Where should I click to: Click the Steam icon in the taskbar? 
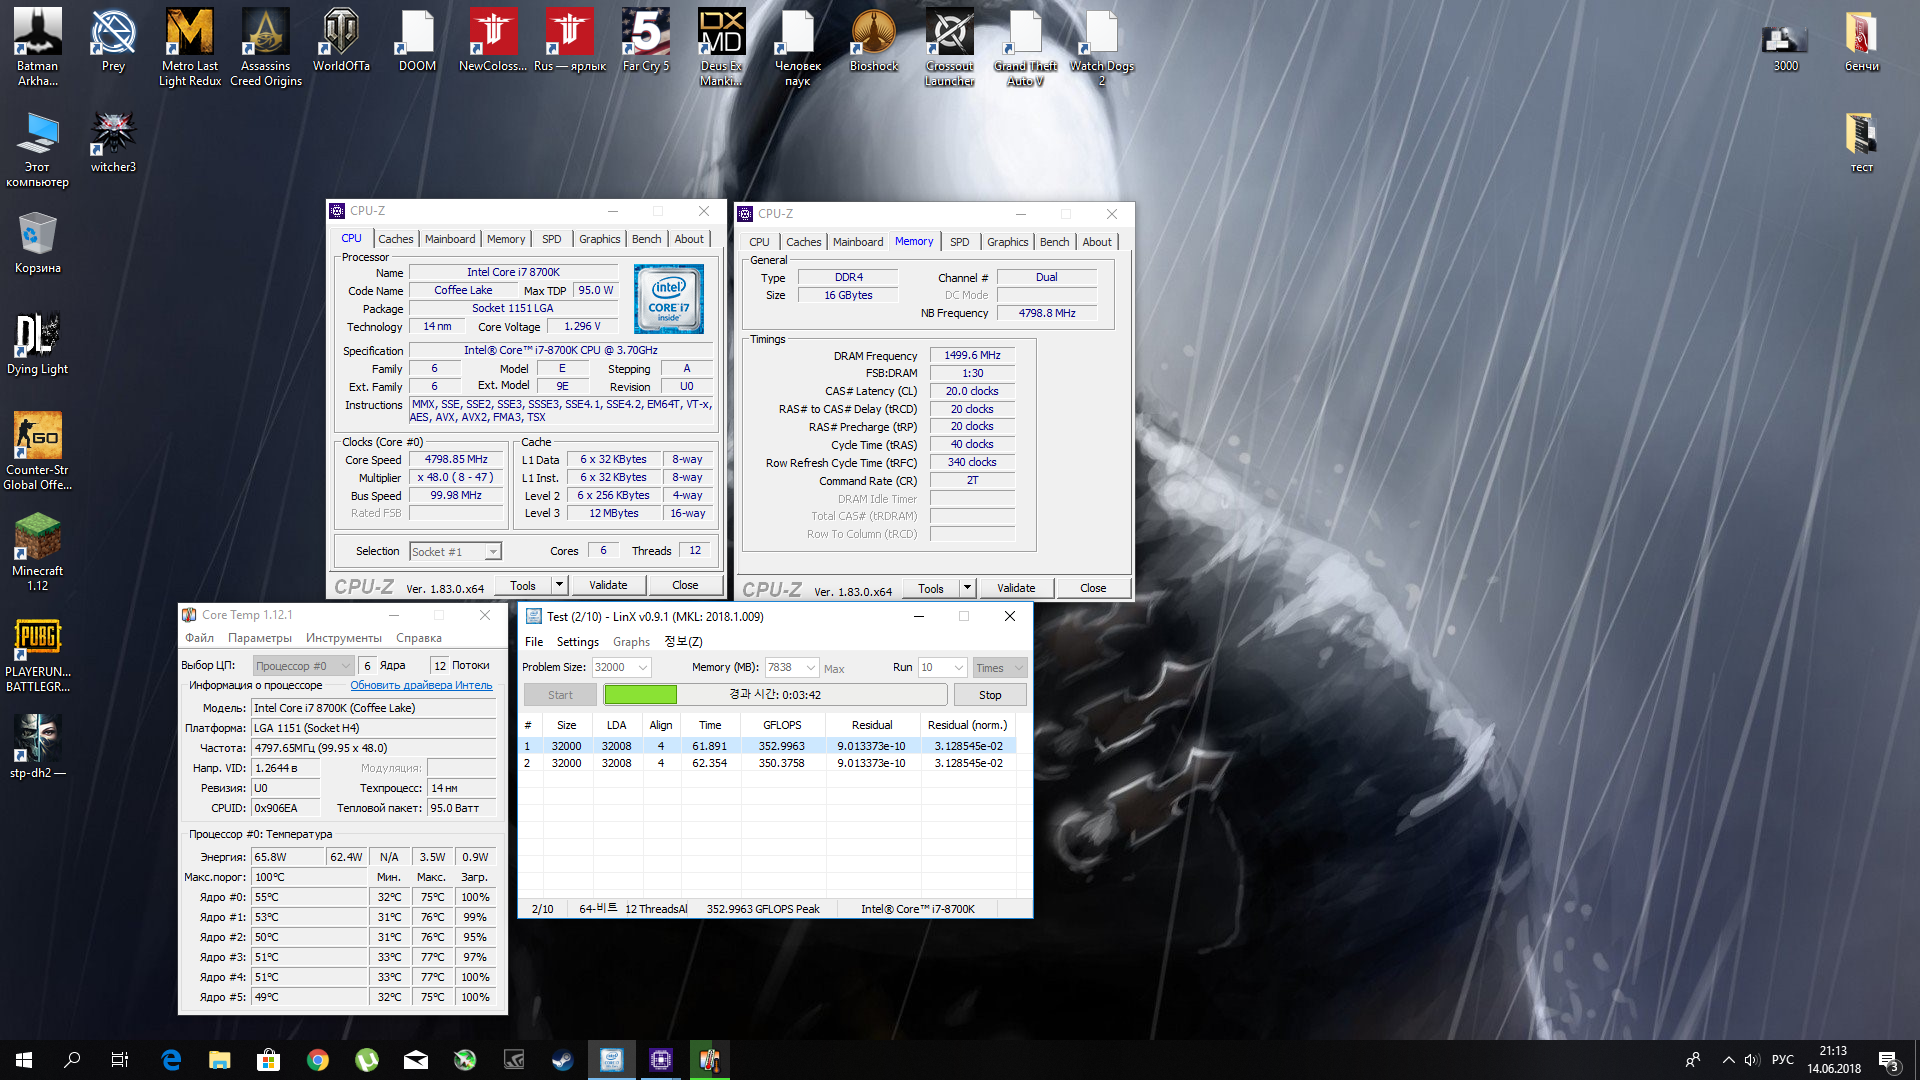pyautogui.click(x=562, y=1060)
